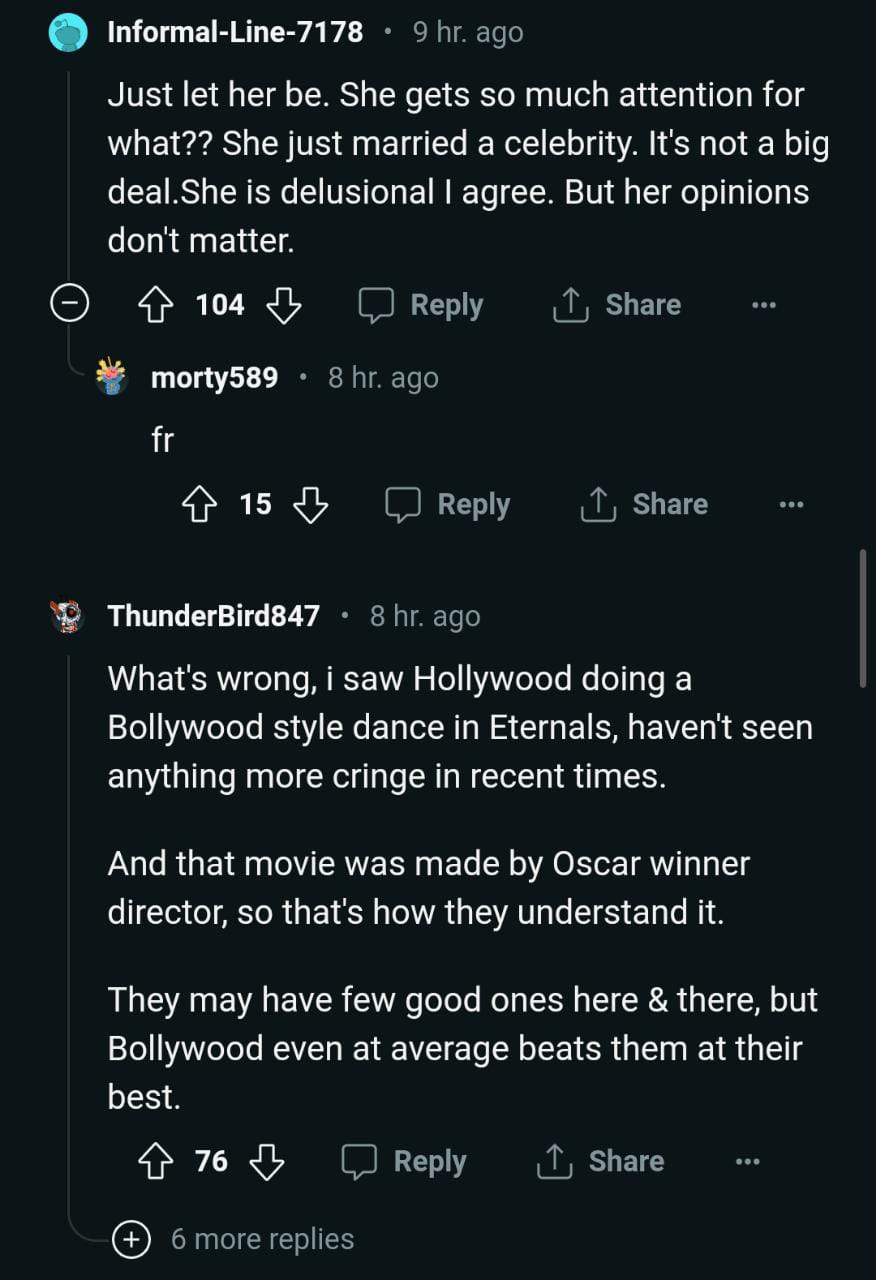Downvote morty589's 'fr' comment
The height and width of the screenshot is (1280, 876).
pyautogui.click(x=311, y=505)
